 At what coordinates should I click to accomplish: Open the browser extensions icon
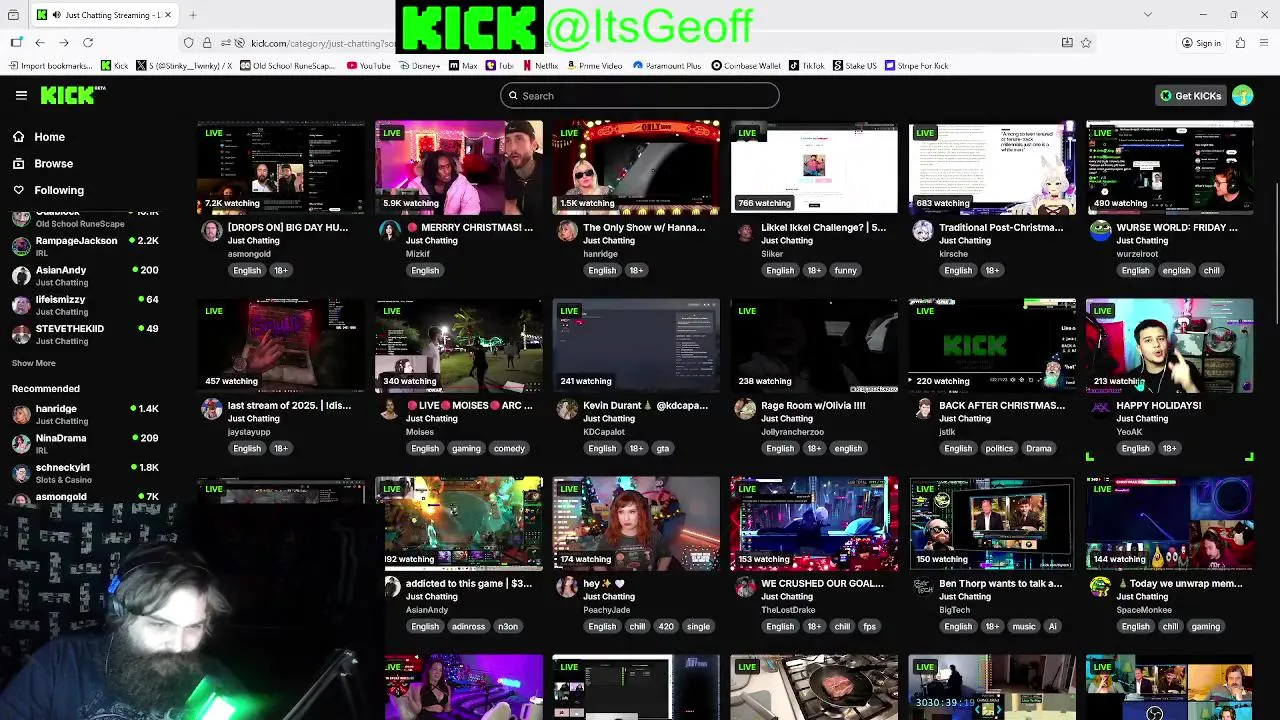coord(1240,42)
